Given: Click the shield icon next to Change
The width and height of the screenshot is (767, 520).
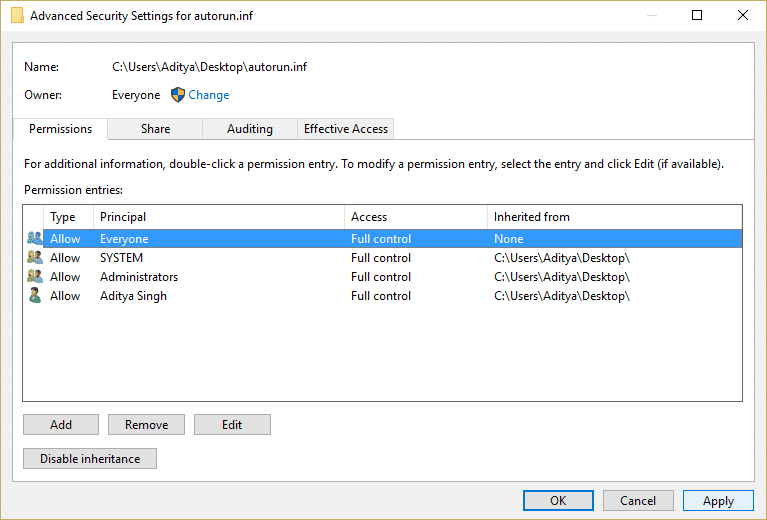Looking at the screenshot, I should [178, 95].
